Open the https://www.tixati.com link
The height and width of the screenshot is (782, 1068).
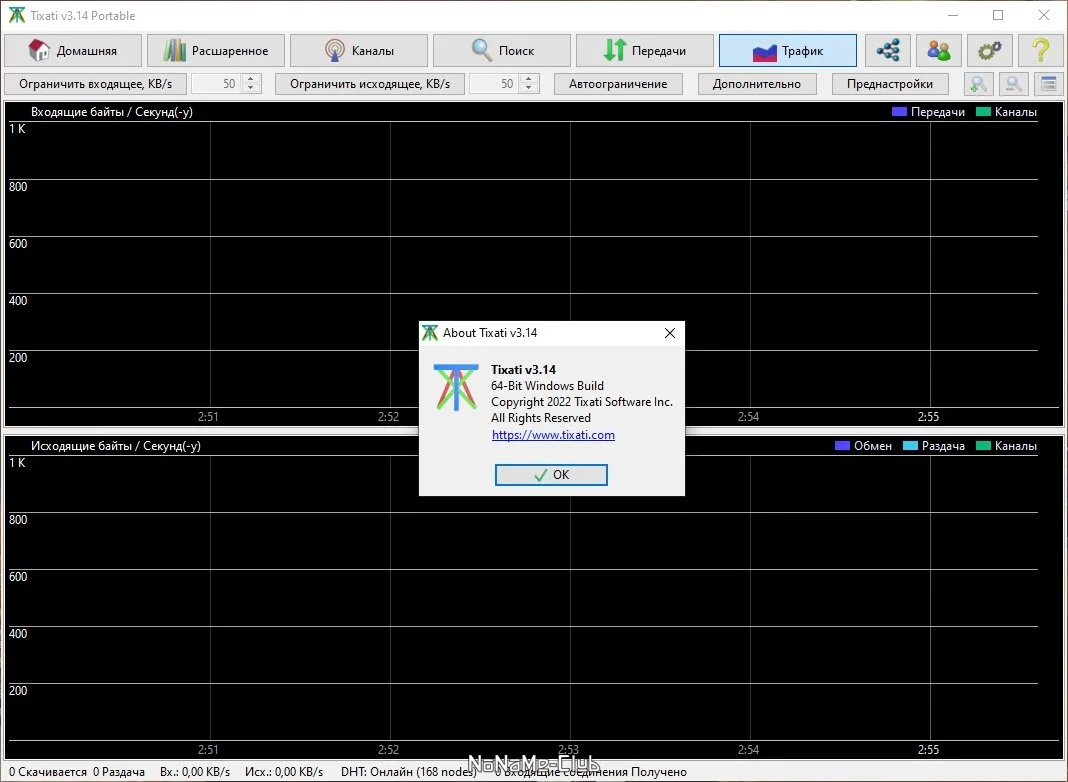pos(553,435)
